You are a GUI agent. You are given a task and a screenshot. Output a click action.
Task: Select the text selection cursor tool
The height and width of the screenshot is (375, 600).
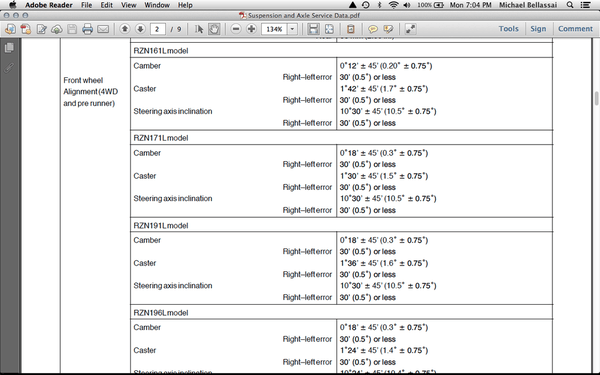point(199,29)
